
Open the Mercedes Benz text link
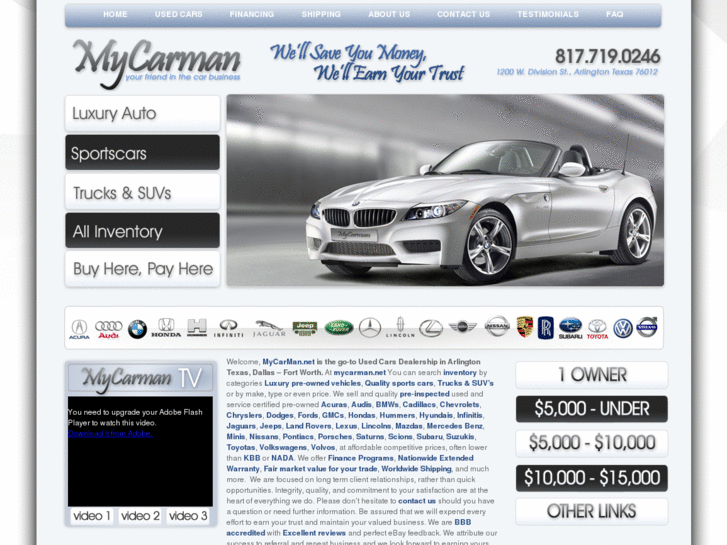(x=455, y=426)
